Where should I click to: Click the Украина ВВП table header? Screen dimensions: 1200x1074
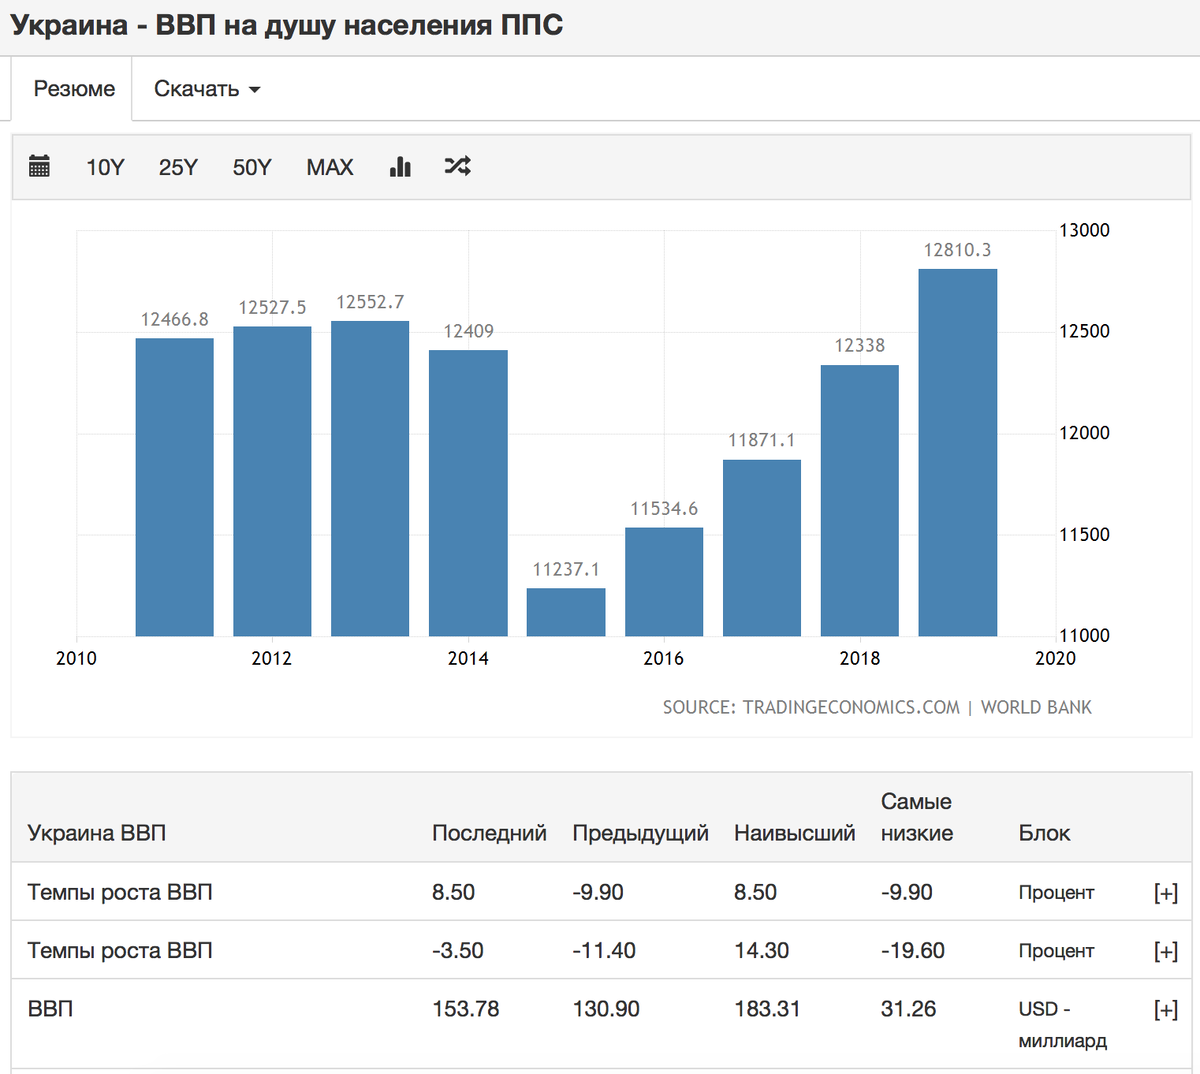point(97,833)
